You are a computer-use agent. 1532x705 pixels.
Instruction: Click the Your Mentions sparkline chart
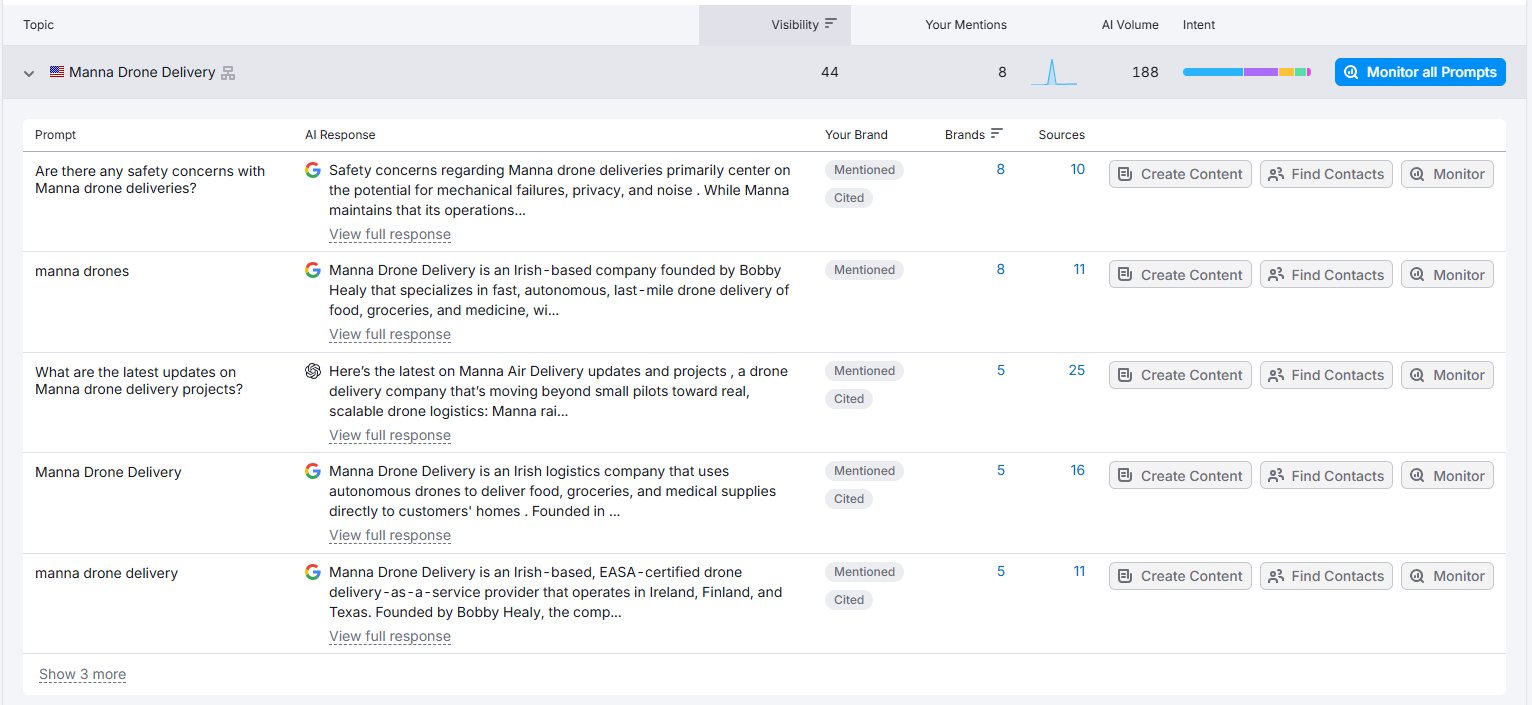tap(1054, 72)
